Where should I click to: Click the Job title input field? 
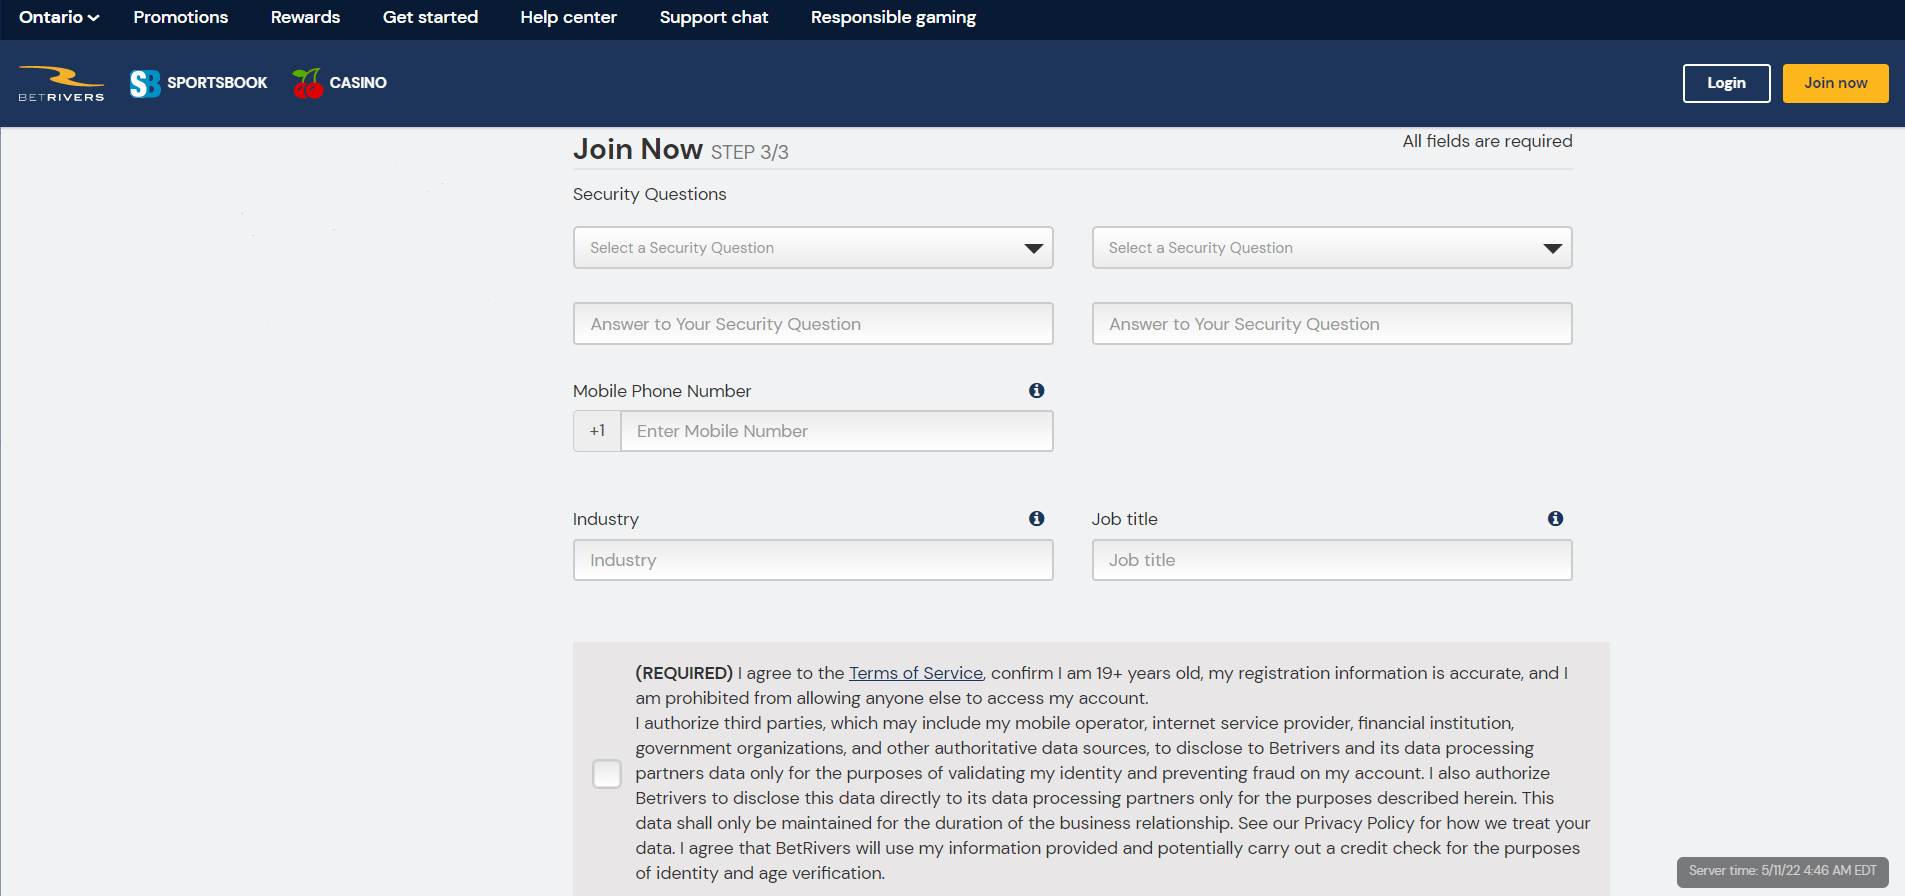pyautogui.click(x=1332, y=560)
